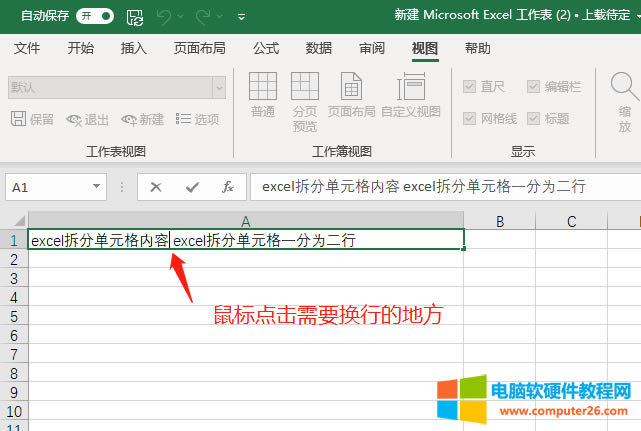Screen dimensions: 641x431
Task: Toggle the 标题 headings checkbox
Action: pos(533,119)
